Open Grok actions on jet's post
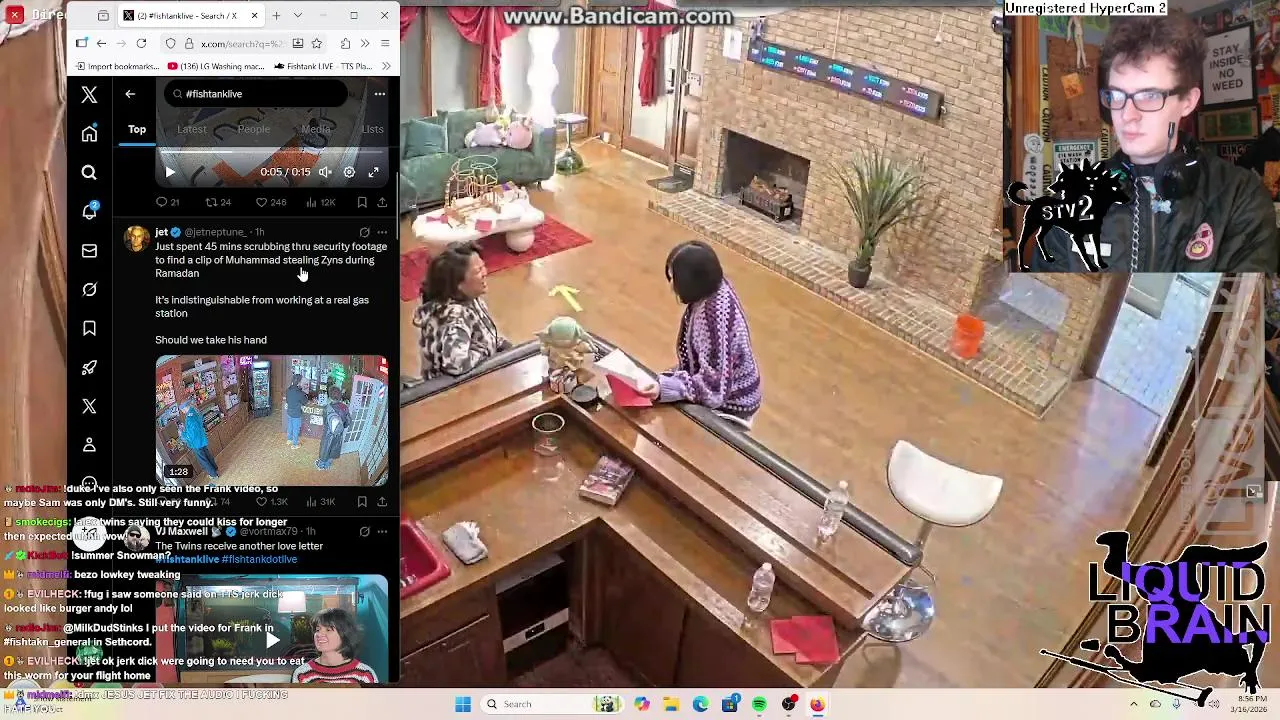1280x720 pixels. point(364,232)
